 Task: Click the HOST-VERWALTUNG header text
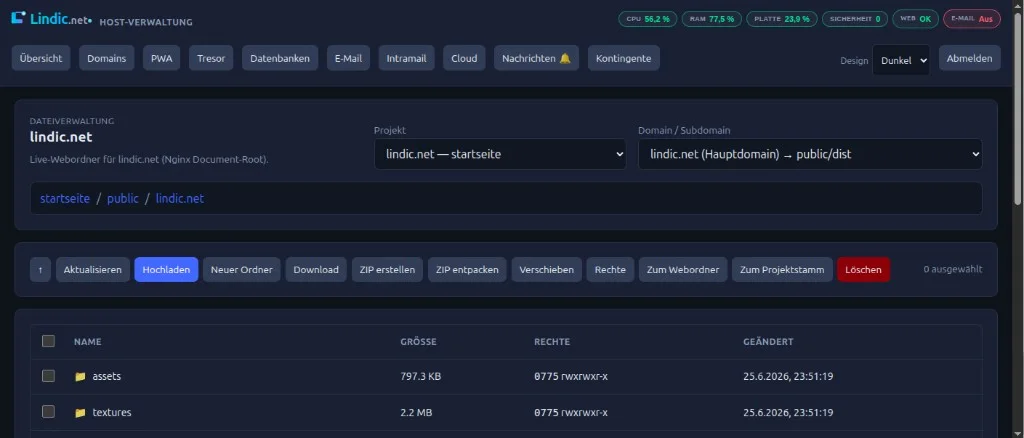(146, 22)
